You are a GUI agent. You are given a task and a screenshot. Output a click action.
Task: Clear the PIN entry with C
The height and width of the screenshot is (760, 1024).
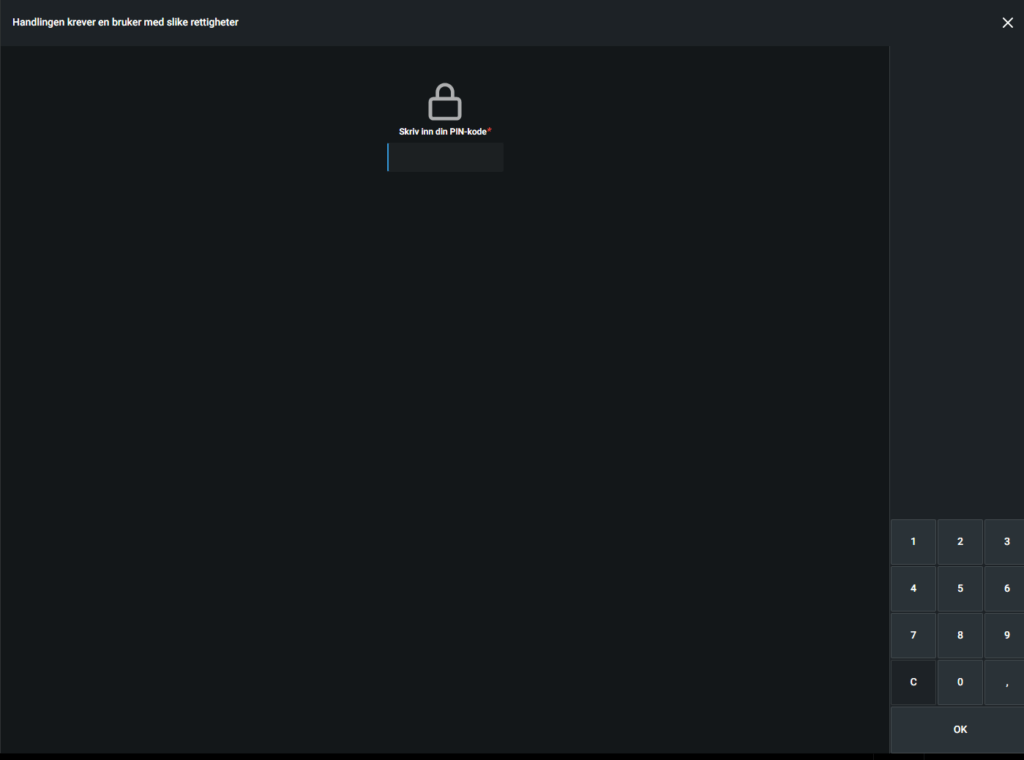pyautogui.click(x=913, y=683)
